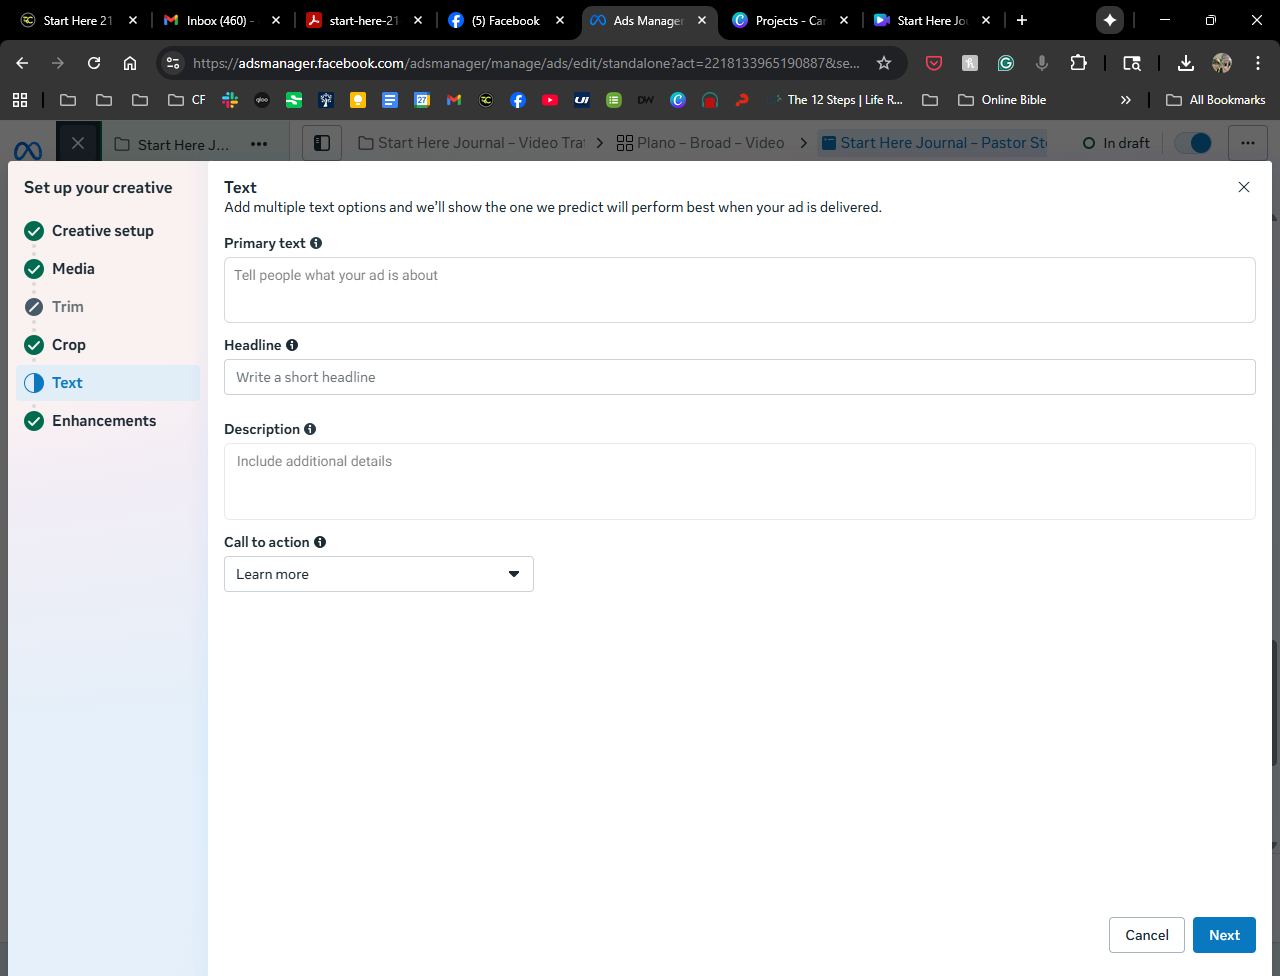Image resolution: width=1280 pixels, height=976 pixels.
Task: Expand the hidden bookmarks overflow chevron
Action: (x=1125, y=100)
